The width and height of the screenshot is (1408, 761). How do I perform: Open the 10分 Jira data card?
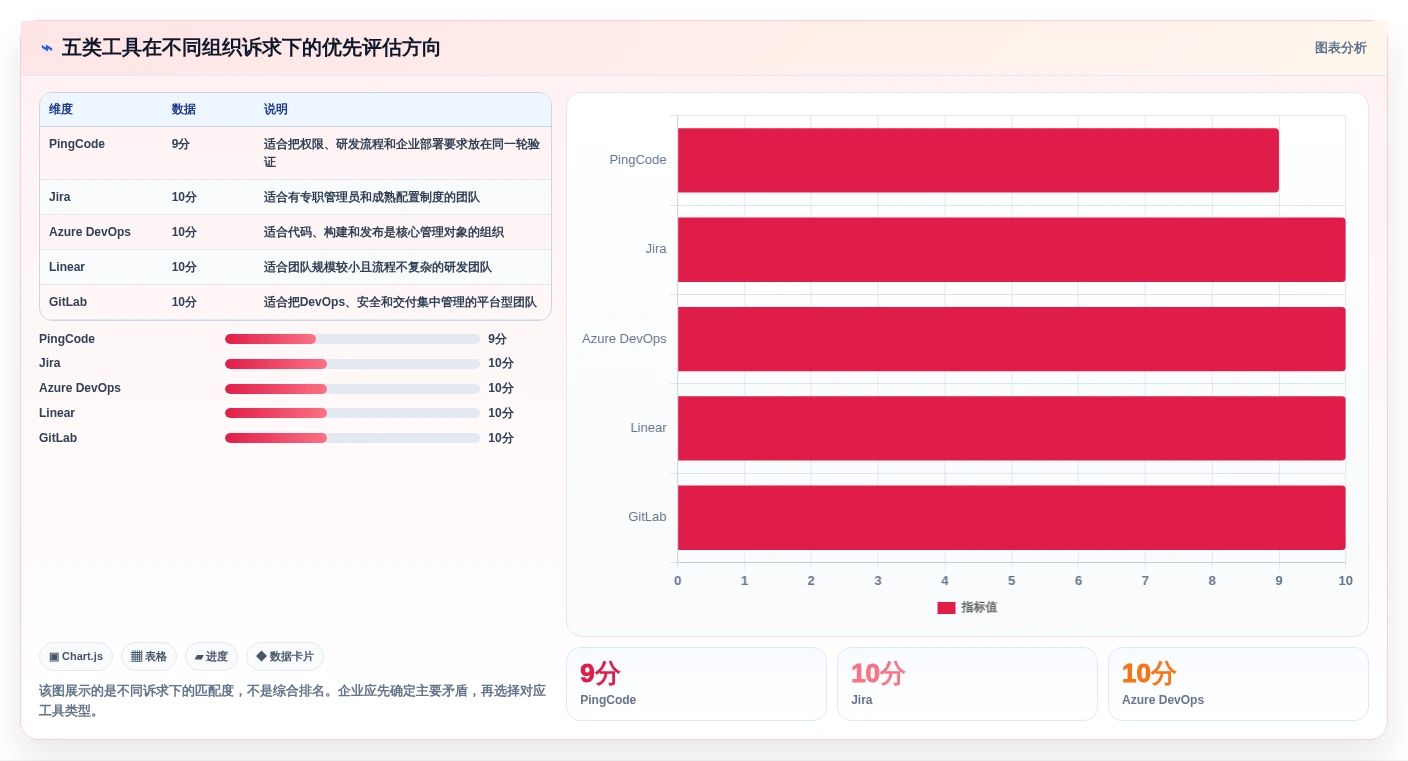coord(967,684)
